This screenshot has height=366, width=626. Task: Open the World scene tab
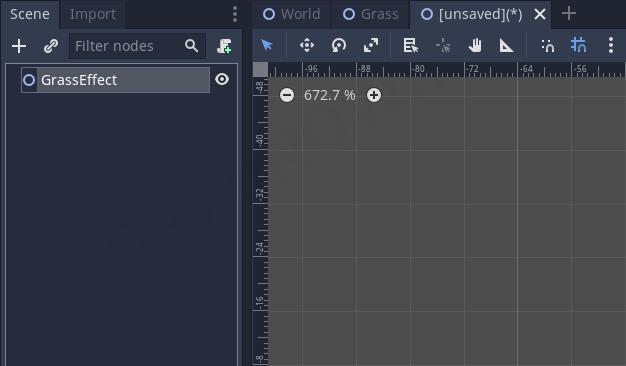pyautogui.click(x=291, y=14)
